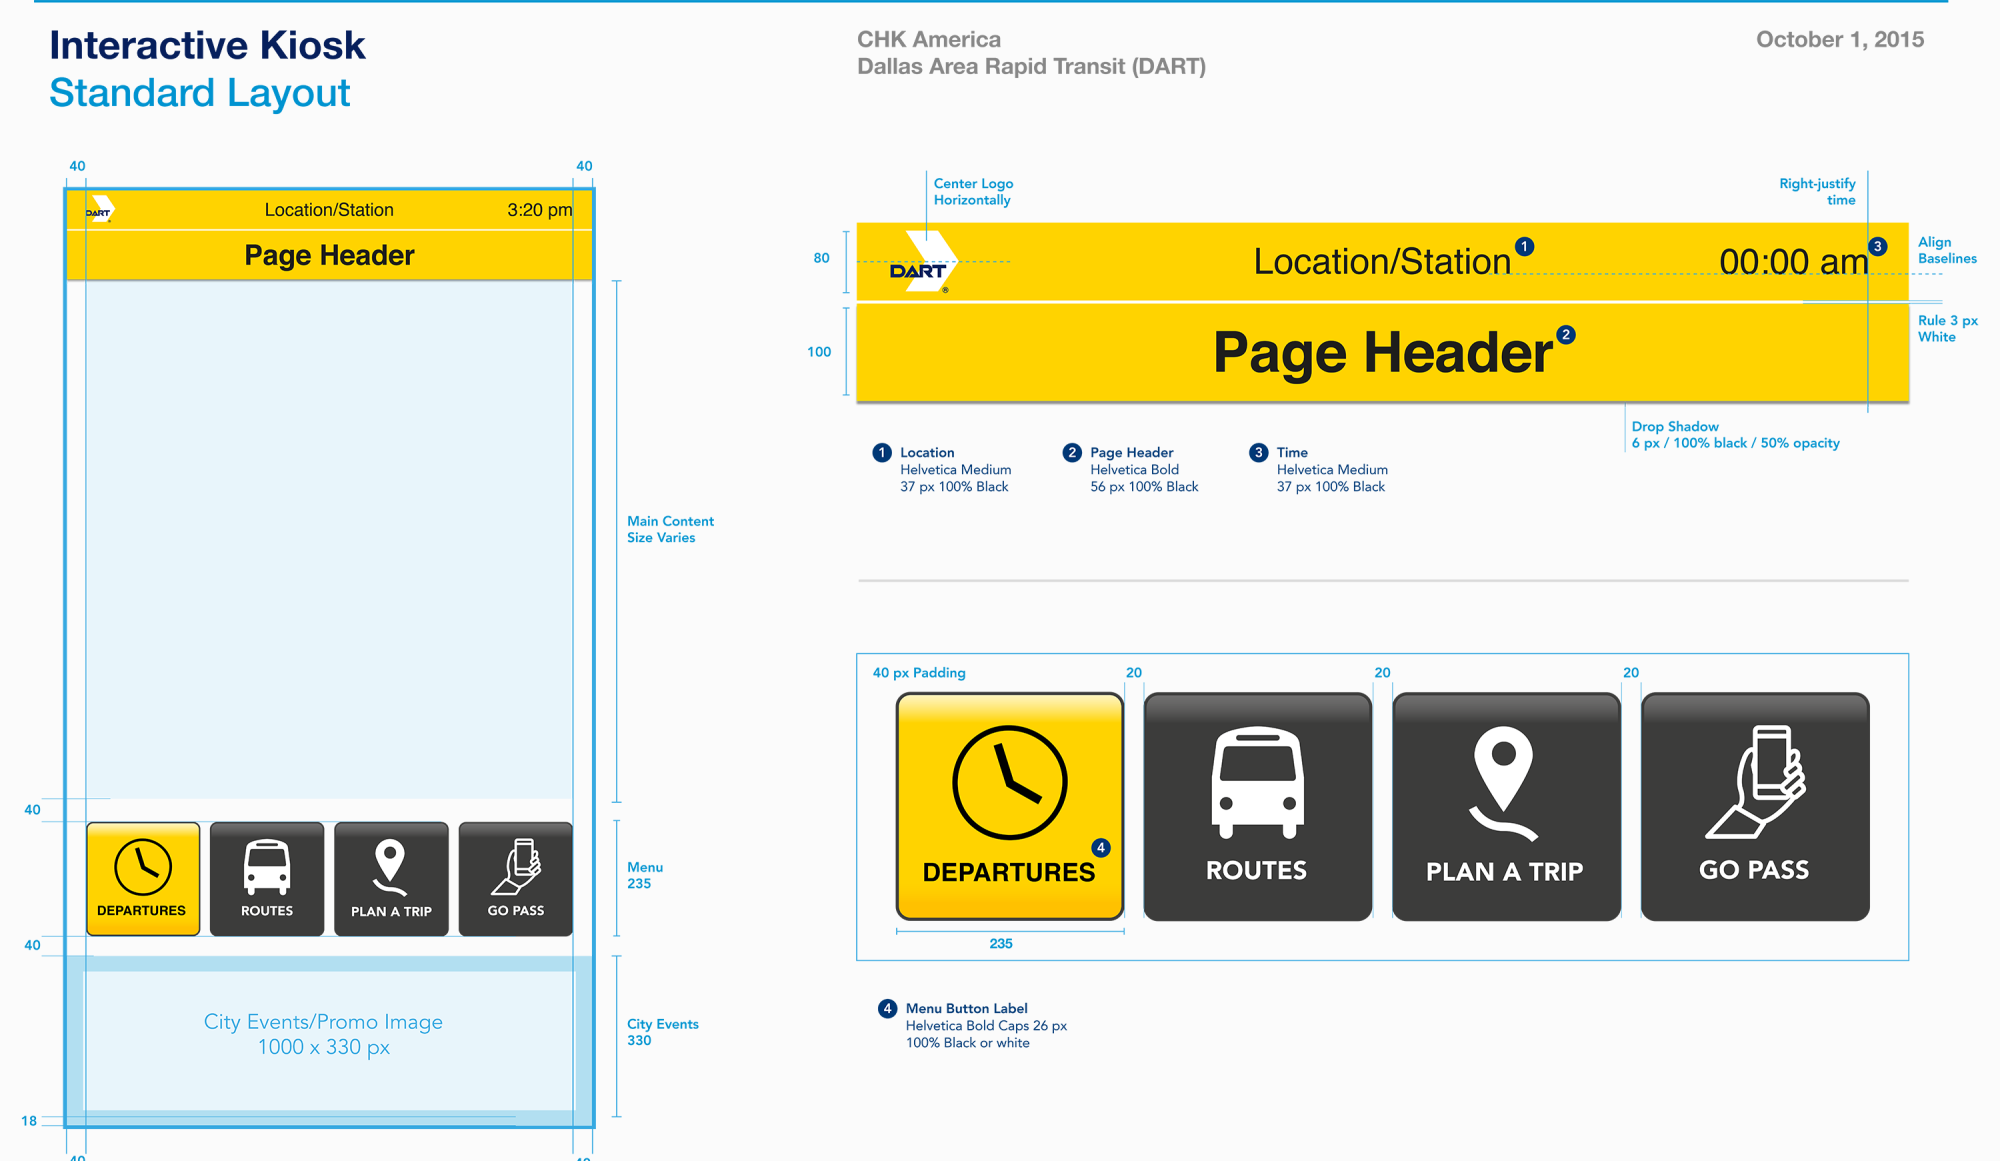The height and width of the screenshot is (1161, 2000).
Task: Click legend bullet 3 next to Time
Action: pos(1259,453)
